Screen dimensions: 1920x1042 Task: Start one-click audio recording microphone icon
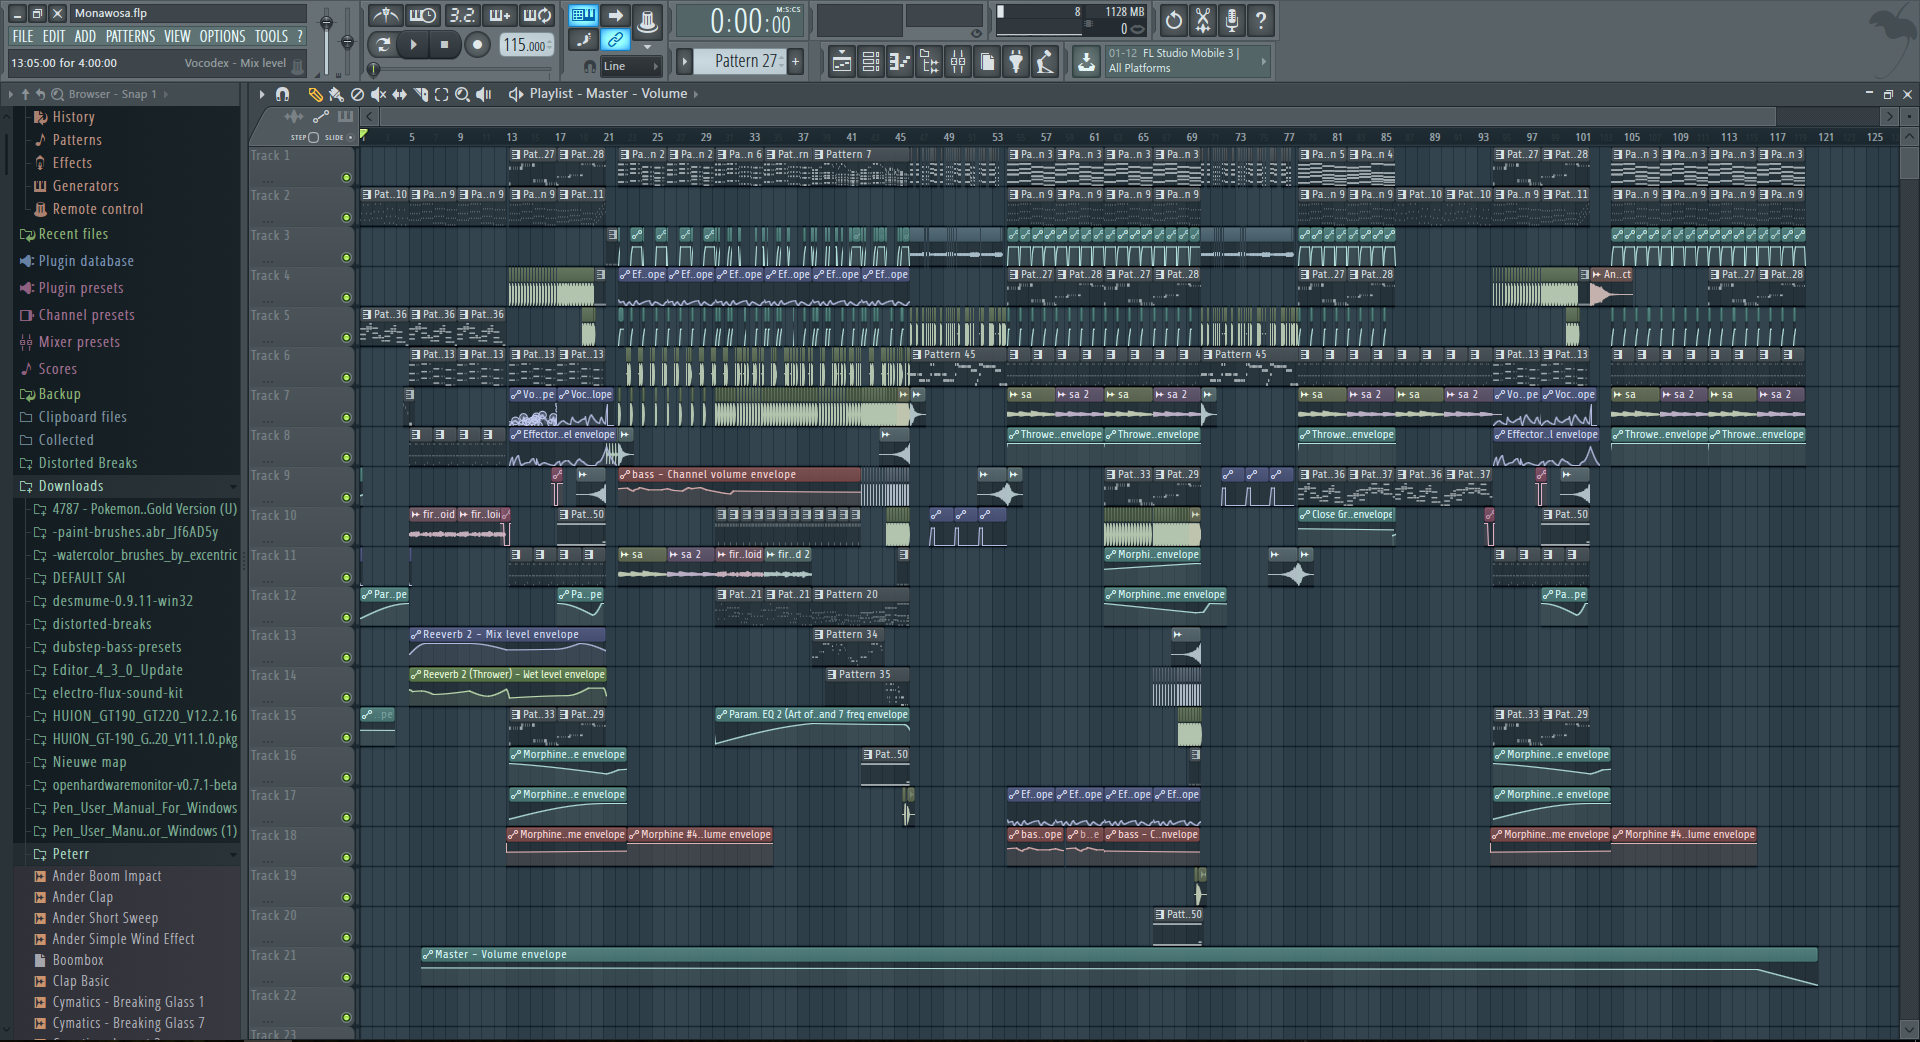1232,19
